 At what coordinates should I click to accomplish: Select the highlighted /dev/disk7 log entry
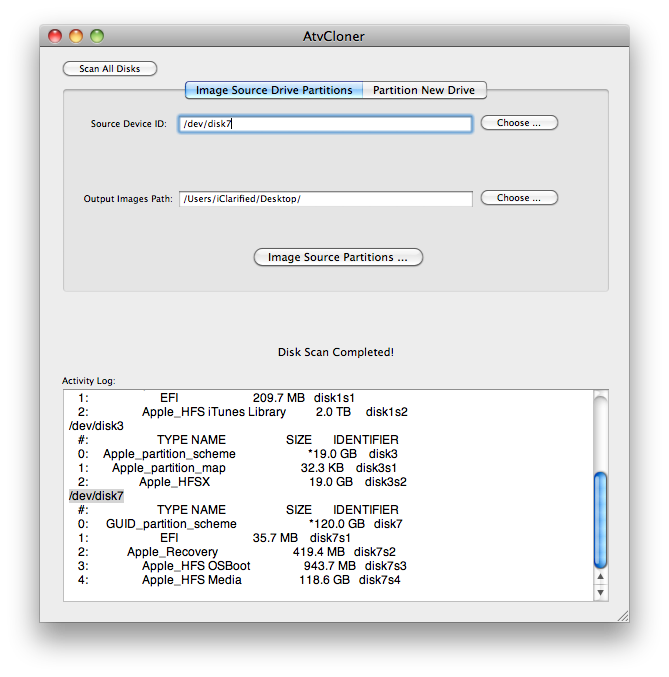[x=96, y=496]
